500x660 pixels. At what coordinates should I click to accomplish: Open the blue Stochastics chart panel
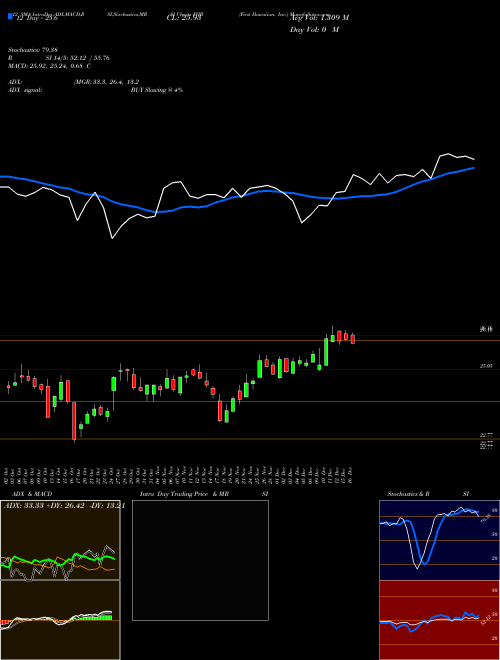click(x=439, y=540)
